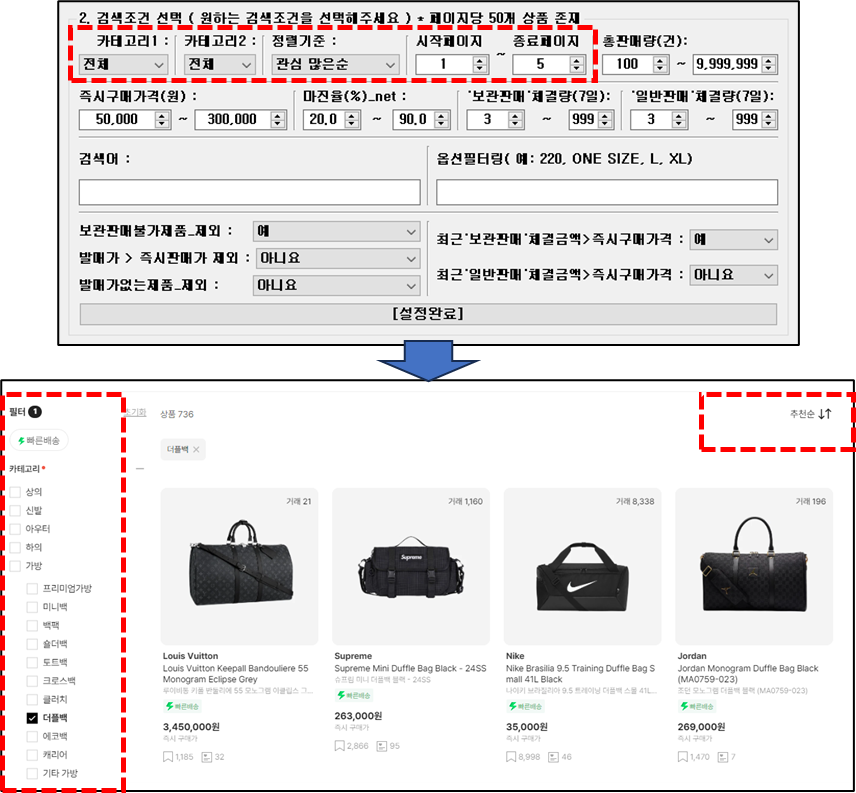Click the 시작페이지 spinner field
This screenshot has width=856, height=793.
coord(451,64)
